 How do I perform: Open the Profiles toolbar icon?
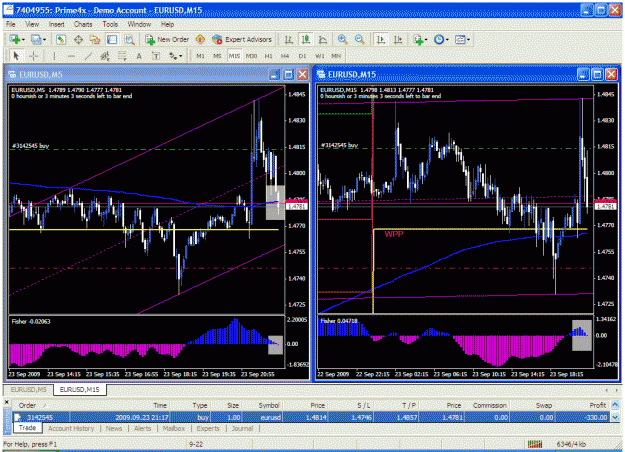tap(36, 39)
